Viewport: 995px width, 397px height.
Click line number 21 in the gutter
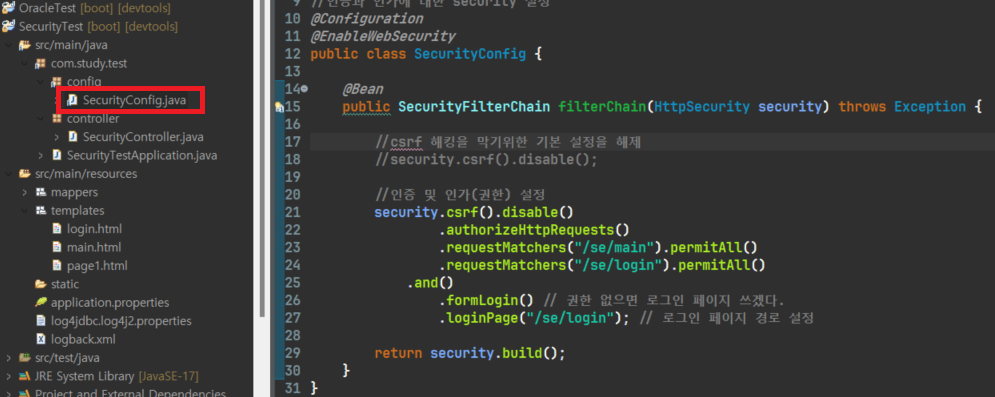coord(293,212)
